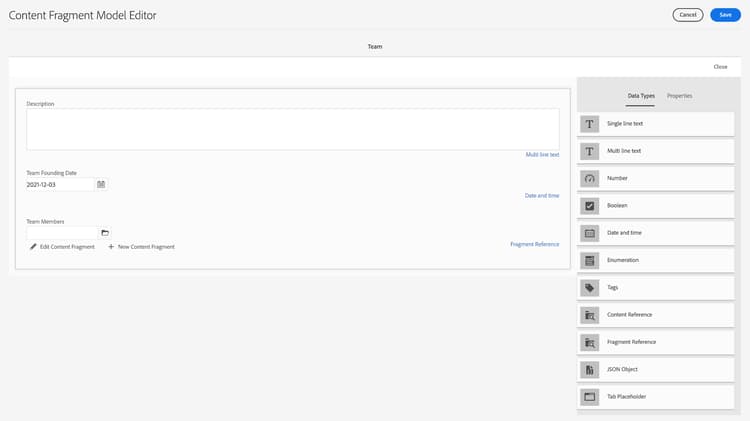Click the 'Multi line text' label in Data Types

pos(624,151)
